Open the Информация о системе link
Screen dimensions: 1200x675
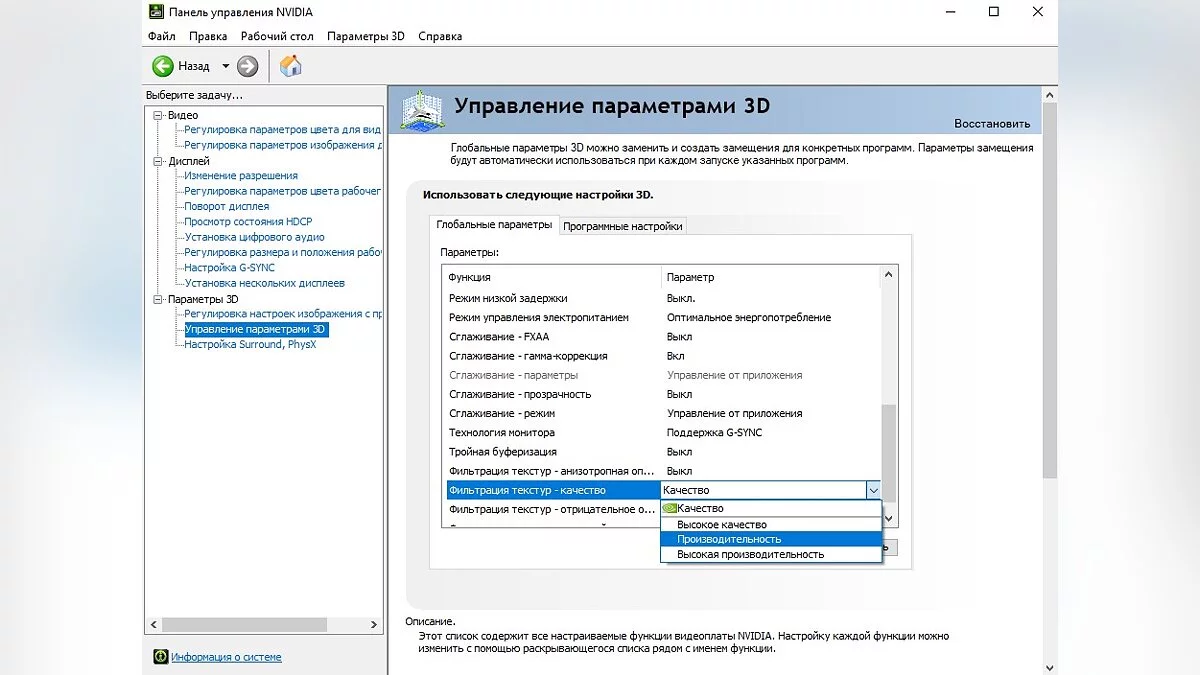pos(226,657)
